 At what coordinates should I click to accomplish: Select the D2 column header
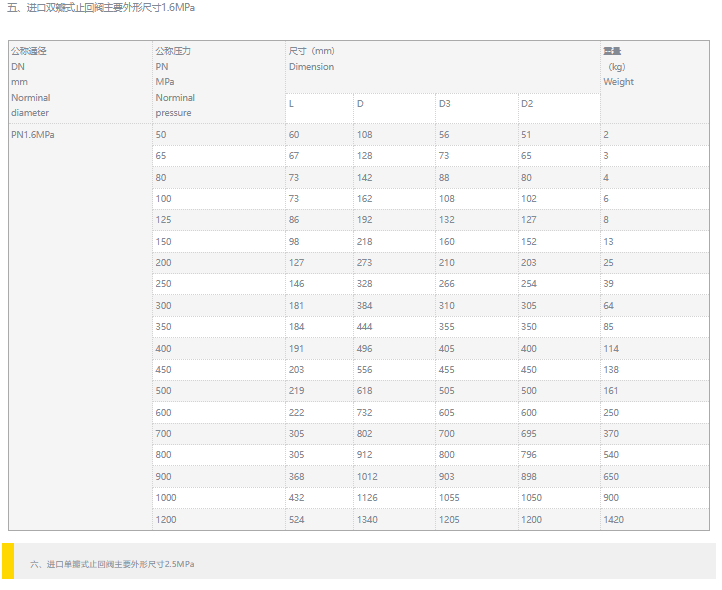527,104
